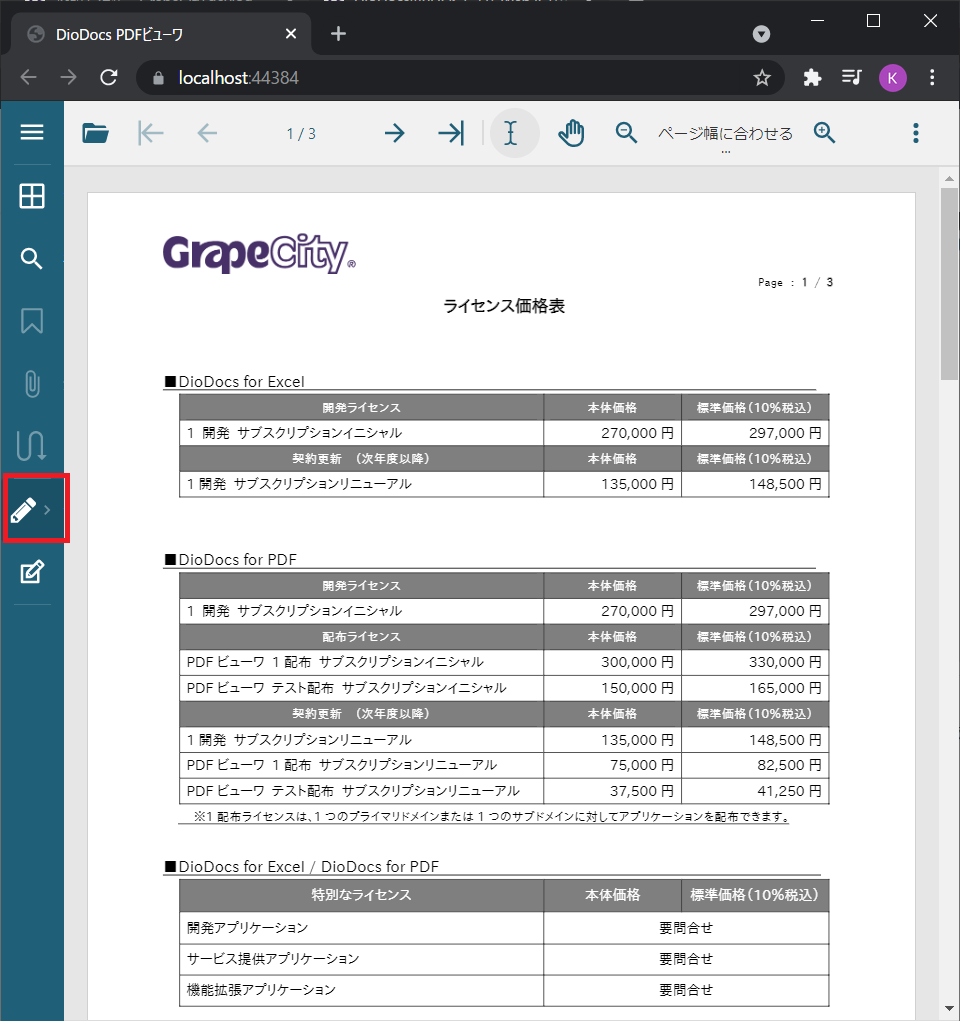This screenshot has height=1021, width=960.
Task: Click the 開発アプリケーション row label
Action: (247, 928)
